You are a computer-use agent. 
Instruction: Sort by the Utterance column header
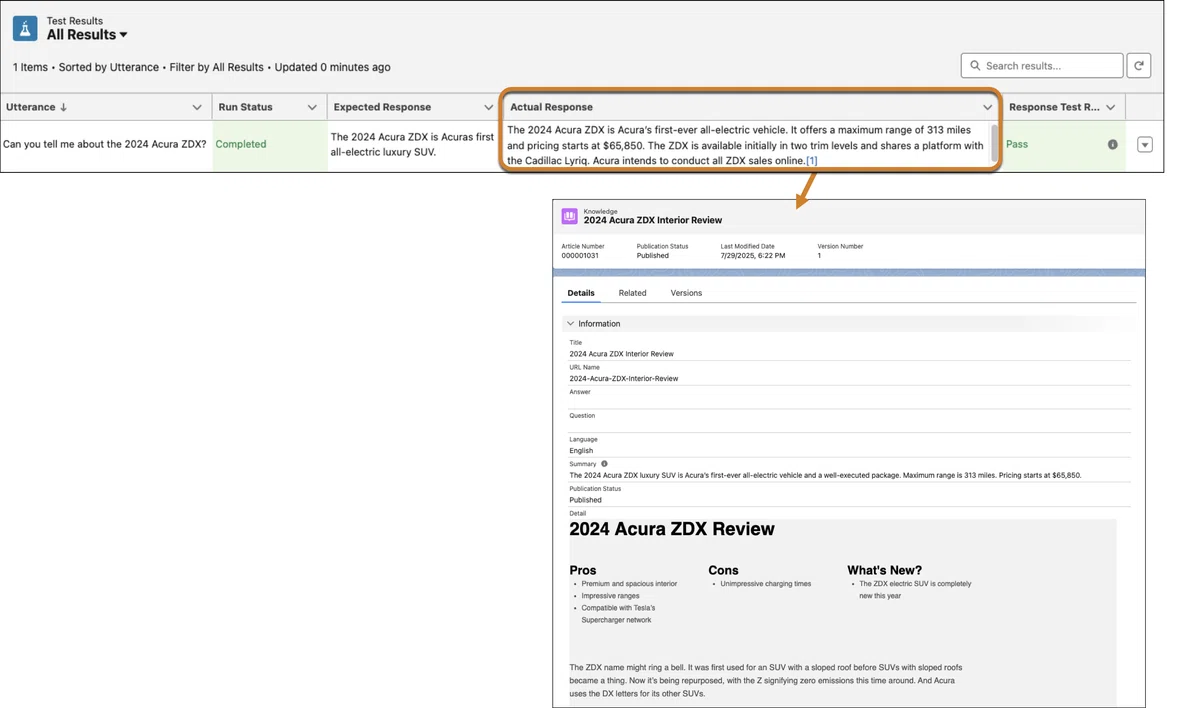click(37, 107)
